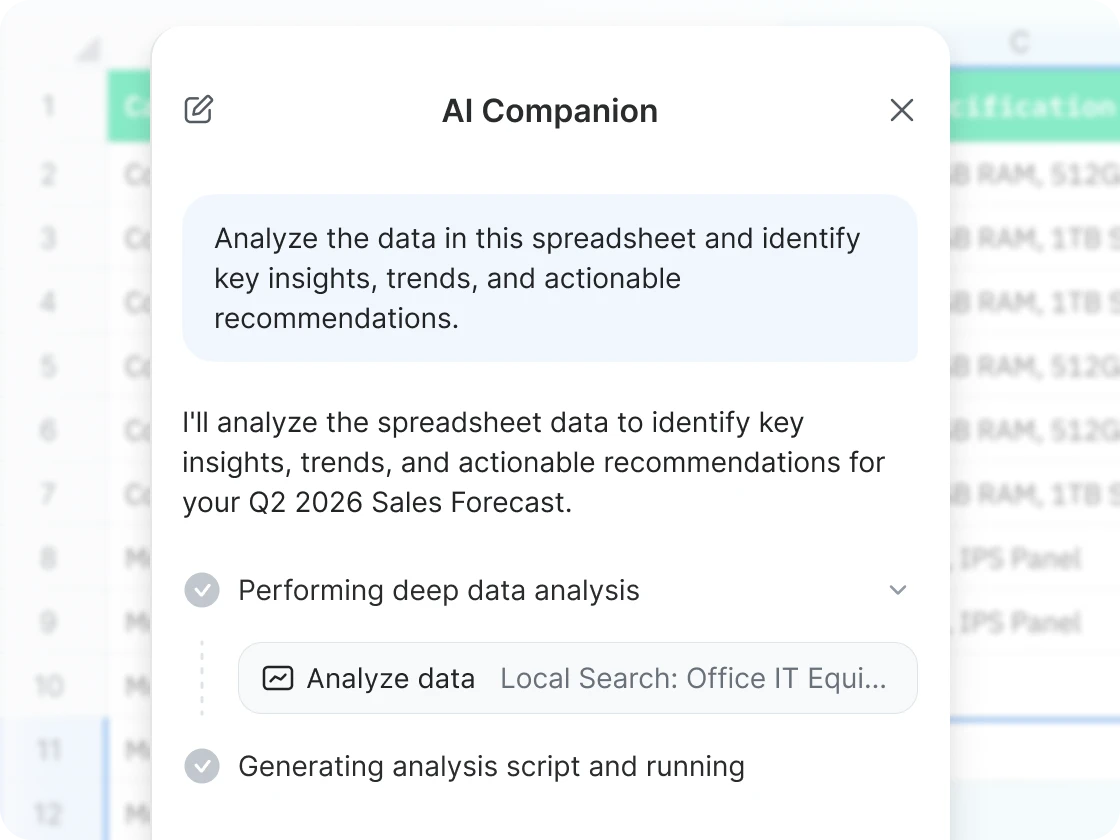Click the X to close AI Companion
The height and width of the screenshot is (840, 1120).
click(x=901, y=110)
